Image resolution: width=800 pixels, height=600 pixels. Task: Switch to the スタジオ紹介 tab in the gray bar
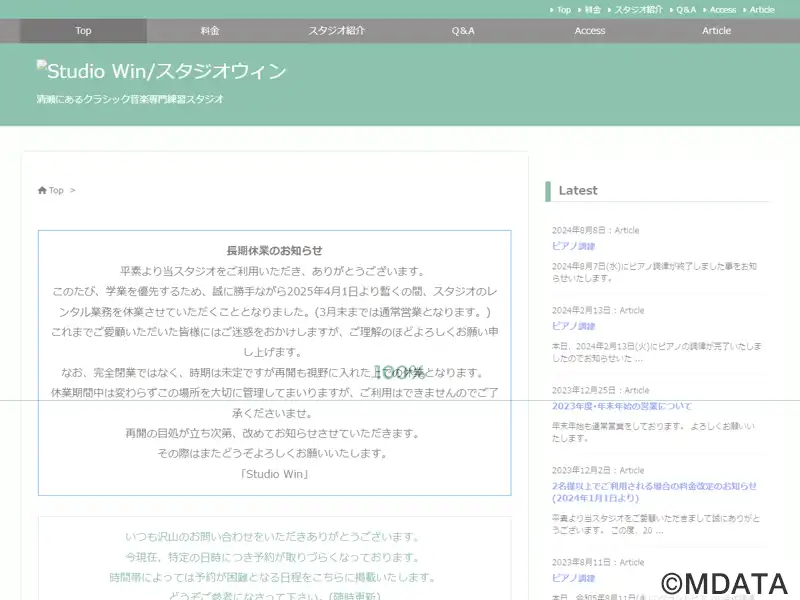pos(336,31)
